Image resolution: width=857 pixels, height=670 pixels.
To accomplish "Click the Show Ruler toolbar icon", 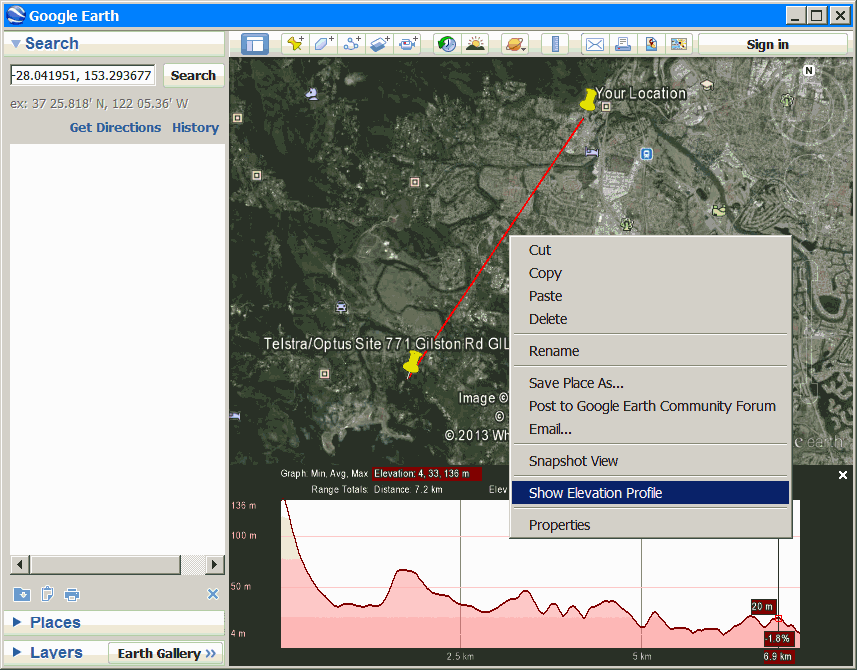I will coord(554,44).
